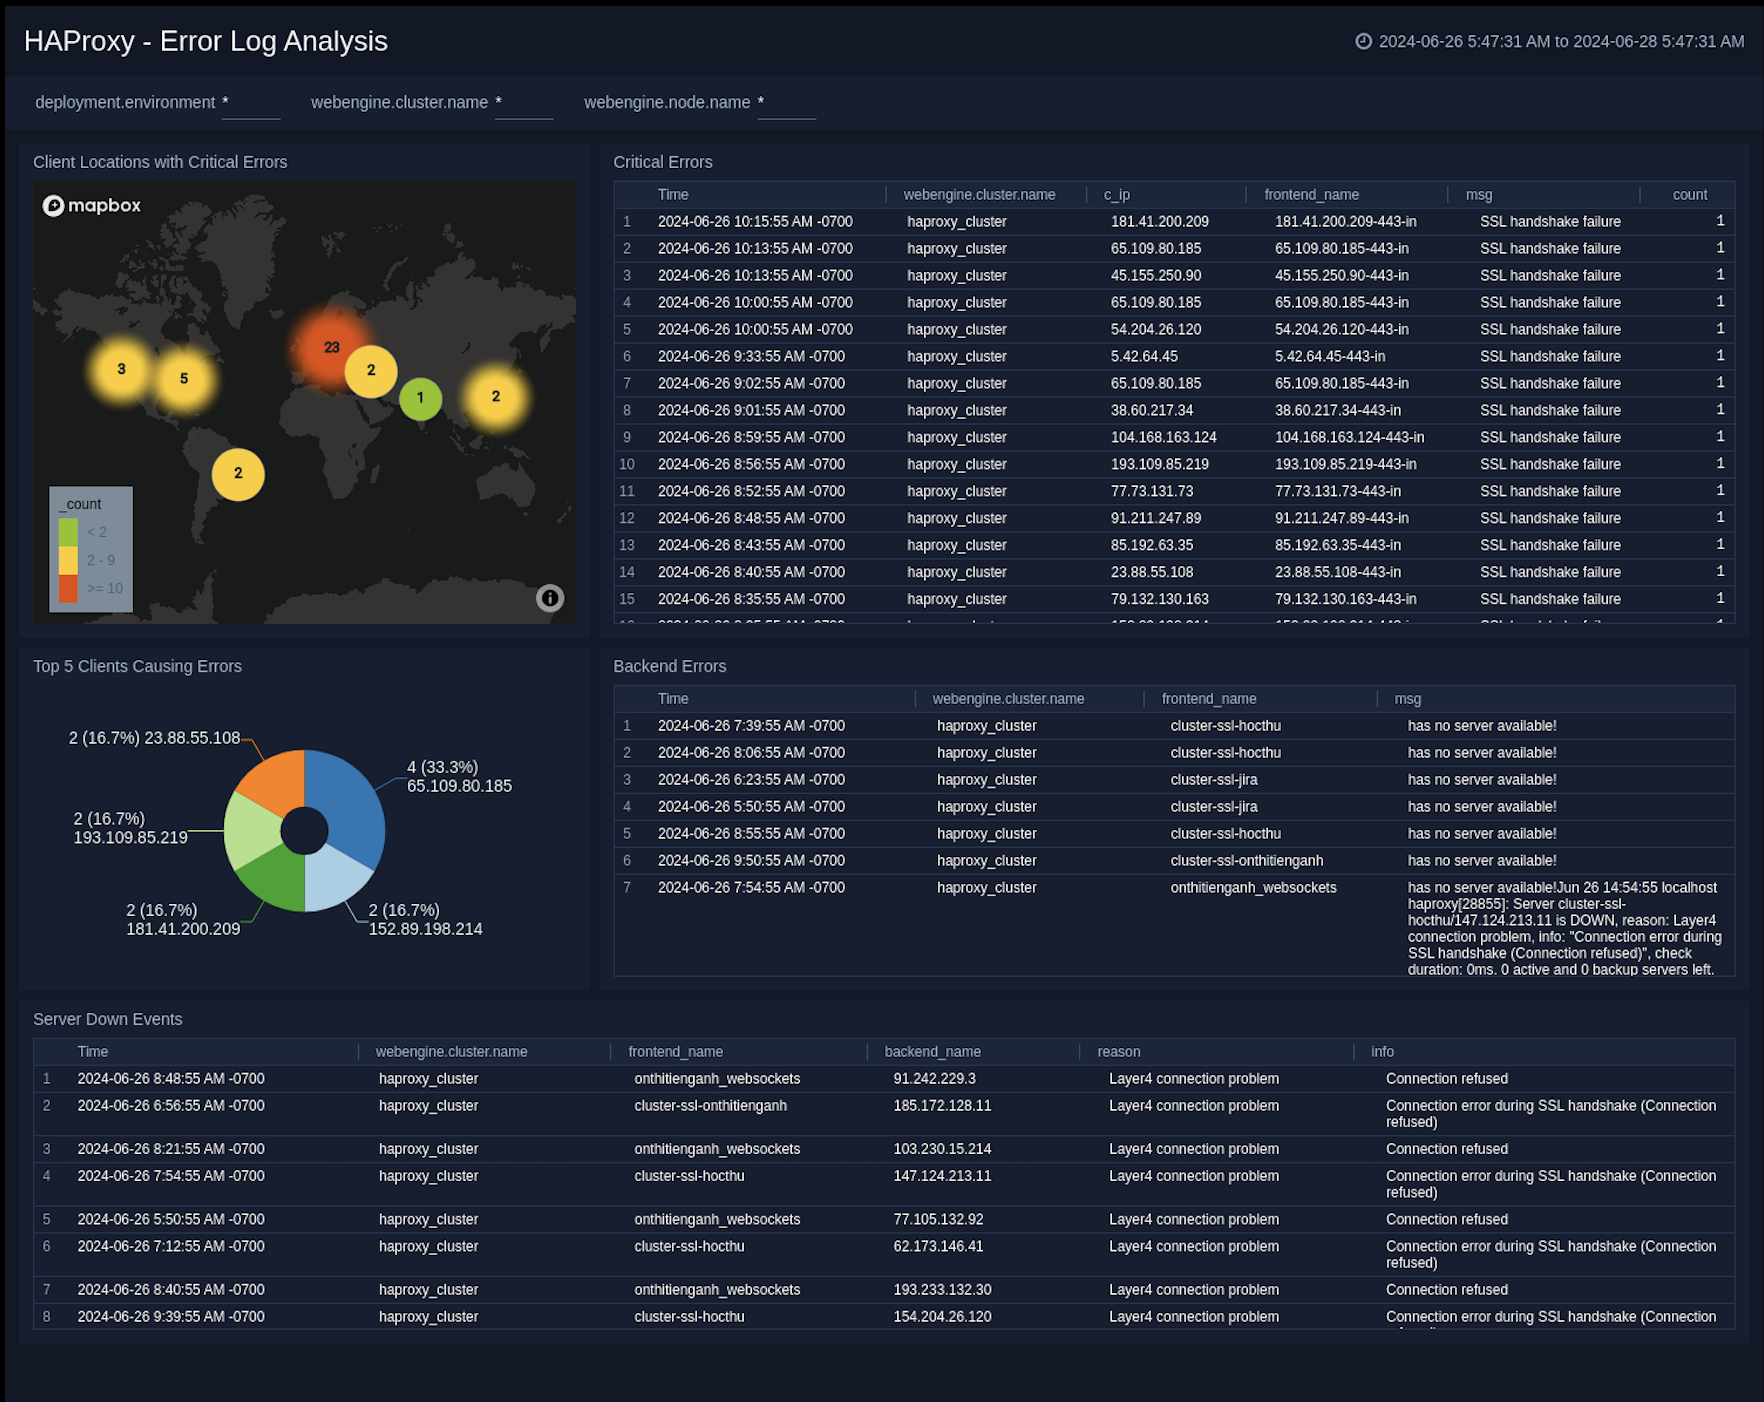Click the Top 5 Clients Causing Errors title
The height and width of the screenshot is (1402, 1764).
[x=137, y=666]
